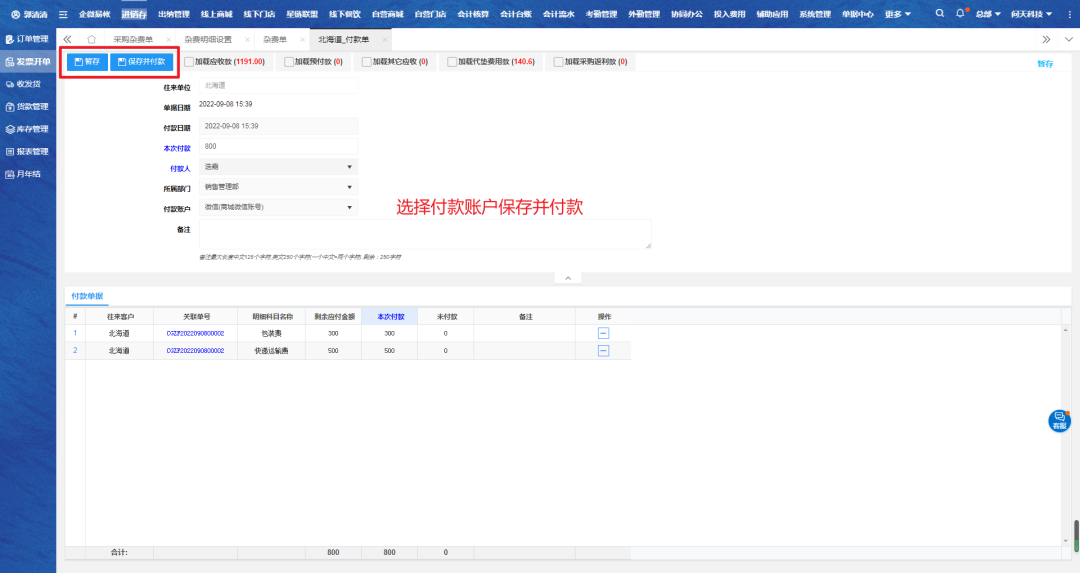The height and width of the screenshot is (573, 1080).
Task: Open the notification bell
Action: 960,14
